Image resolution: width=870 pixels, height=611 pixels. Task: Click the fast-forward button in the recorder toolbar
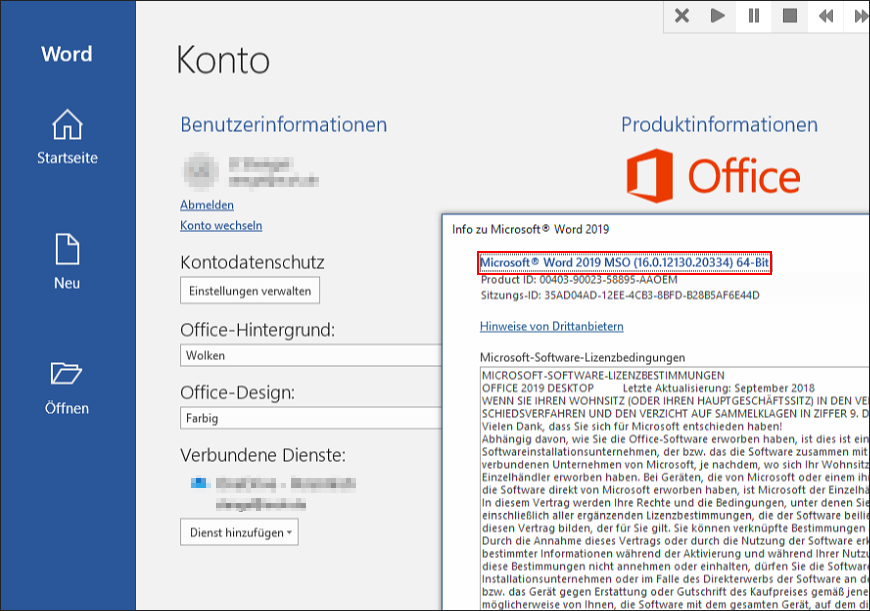point(858,15)
